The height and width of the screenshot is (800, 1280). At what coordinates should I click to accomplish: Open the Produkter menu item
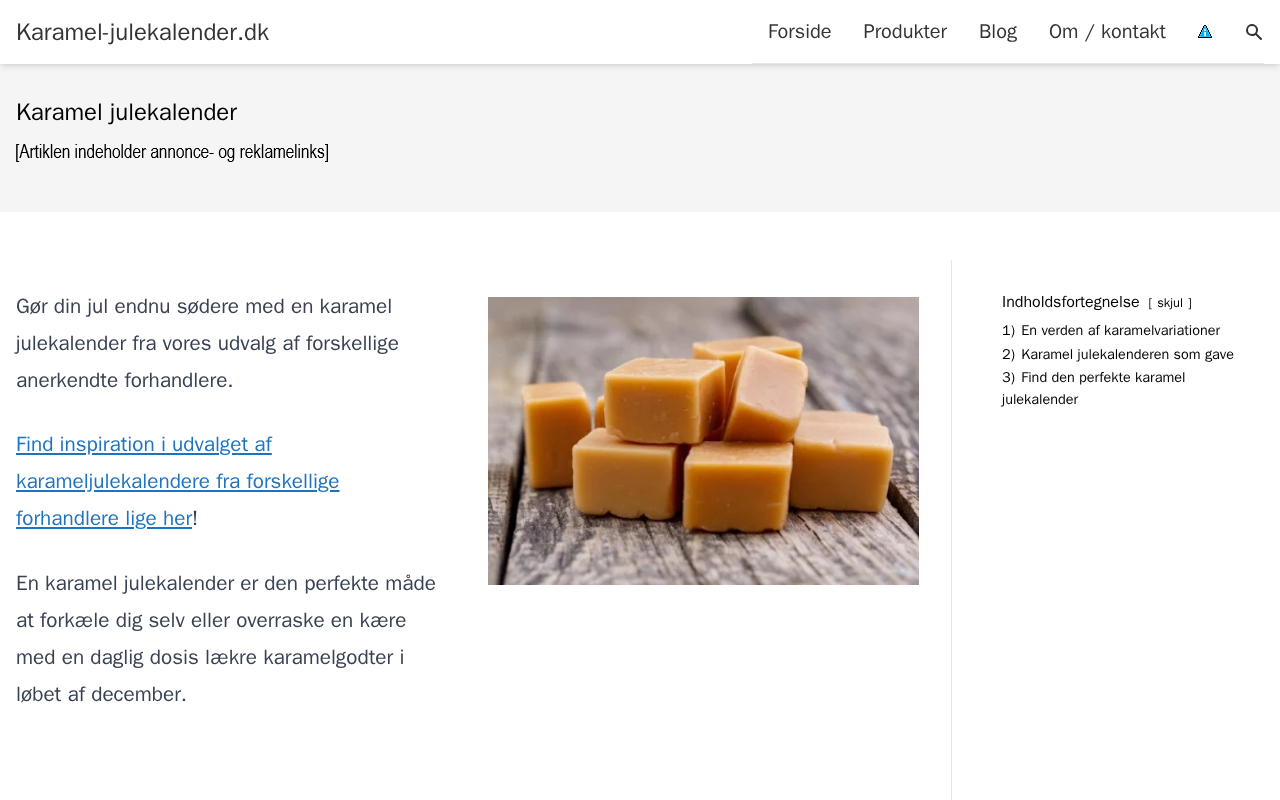(905, 32)
